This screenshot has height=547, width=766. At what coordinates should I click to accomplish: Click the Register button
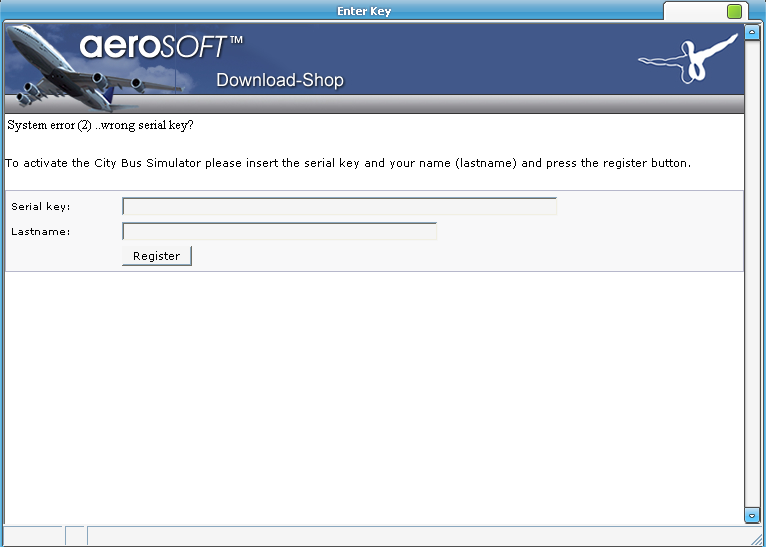pyautogui.click(x=157, y=256)
